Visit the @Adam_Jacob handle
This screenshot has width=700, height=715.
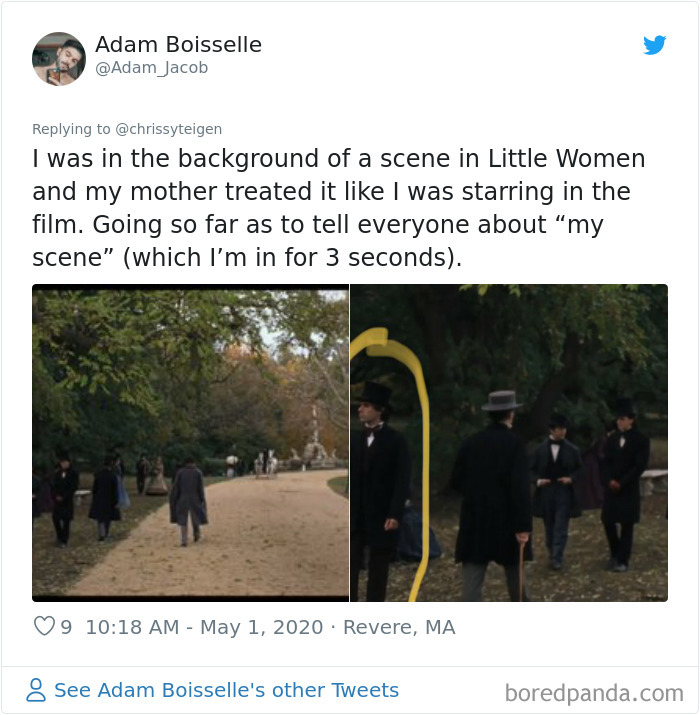[151, 67]
